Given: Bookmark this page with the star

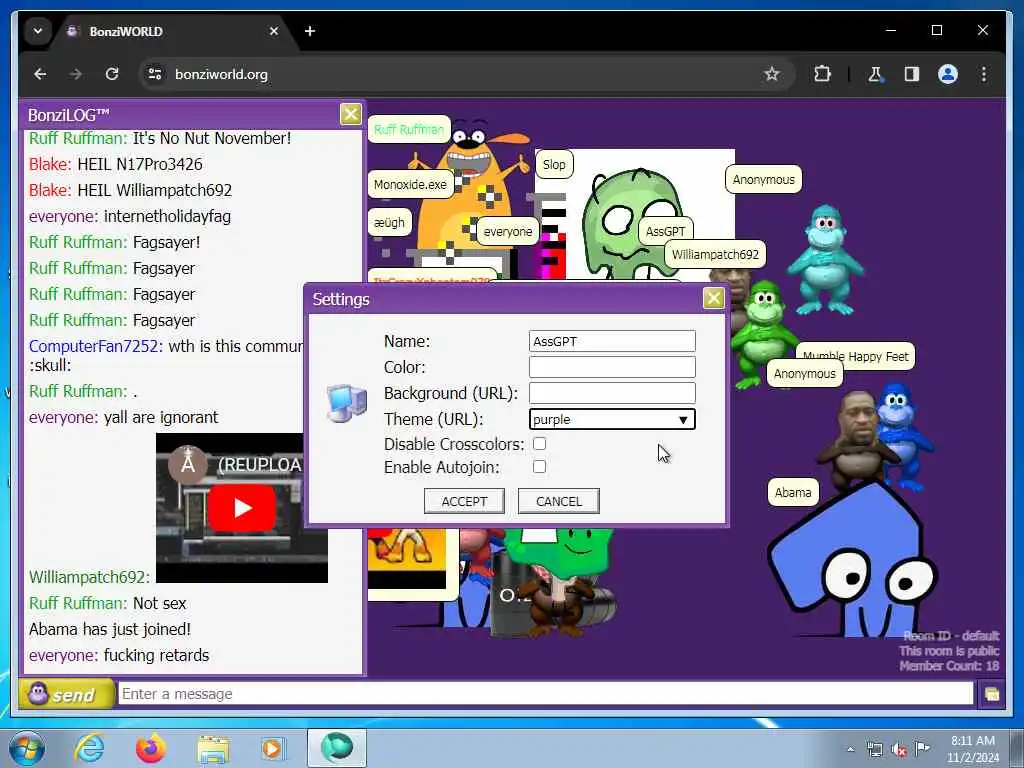Looking at the screenshot, I should (x=772, y=74).
